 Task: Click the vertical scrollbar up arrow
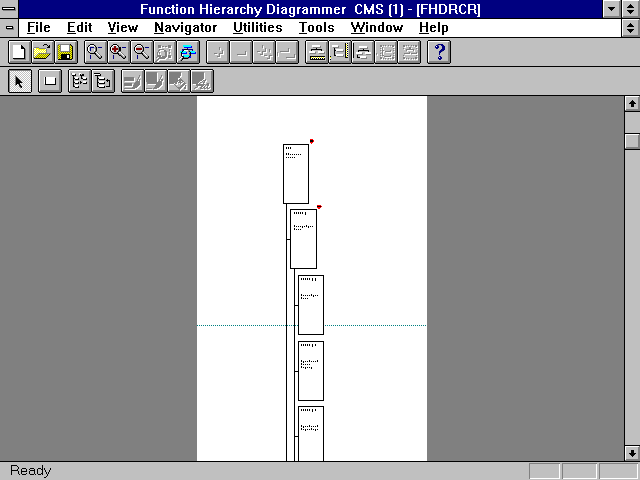click(x=631, y=104)
